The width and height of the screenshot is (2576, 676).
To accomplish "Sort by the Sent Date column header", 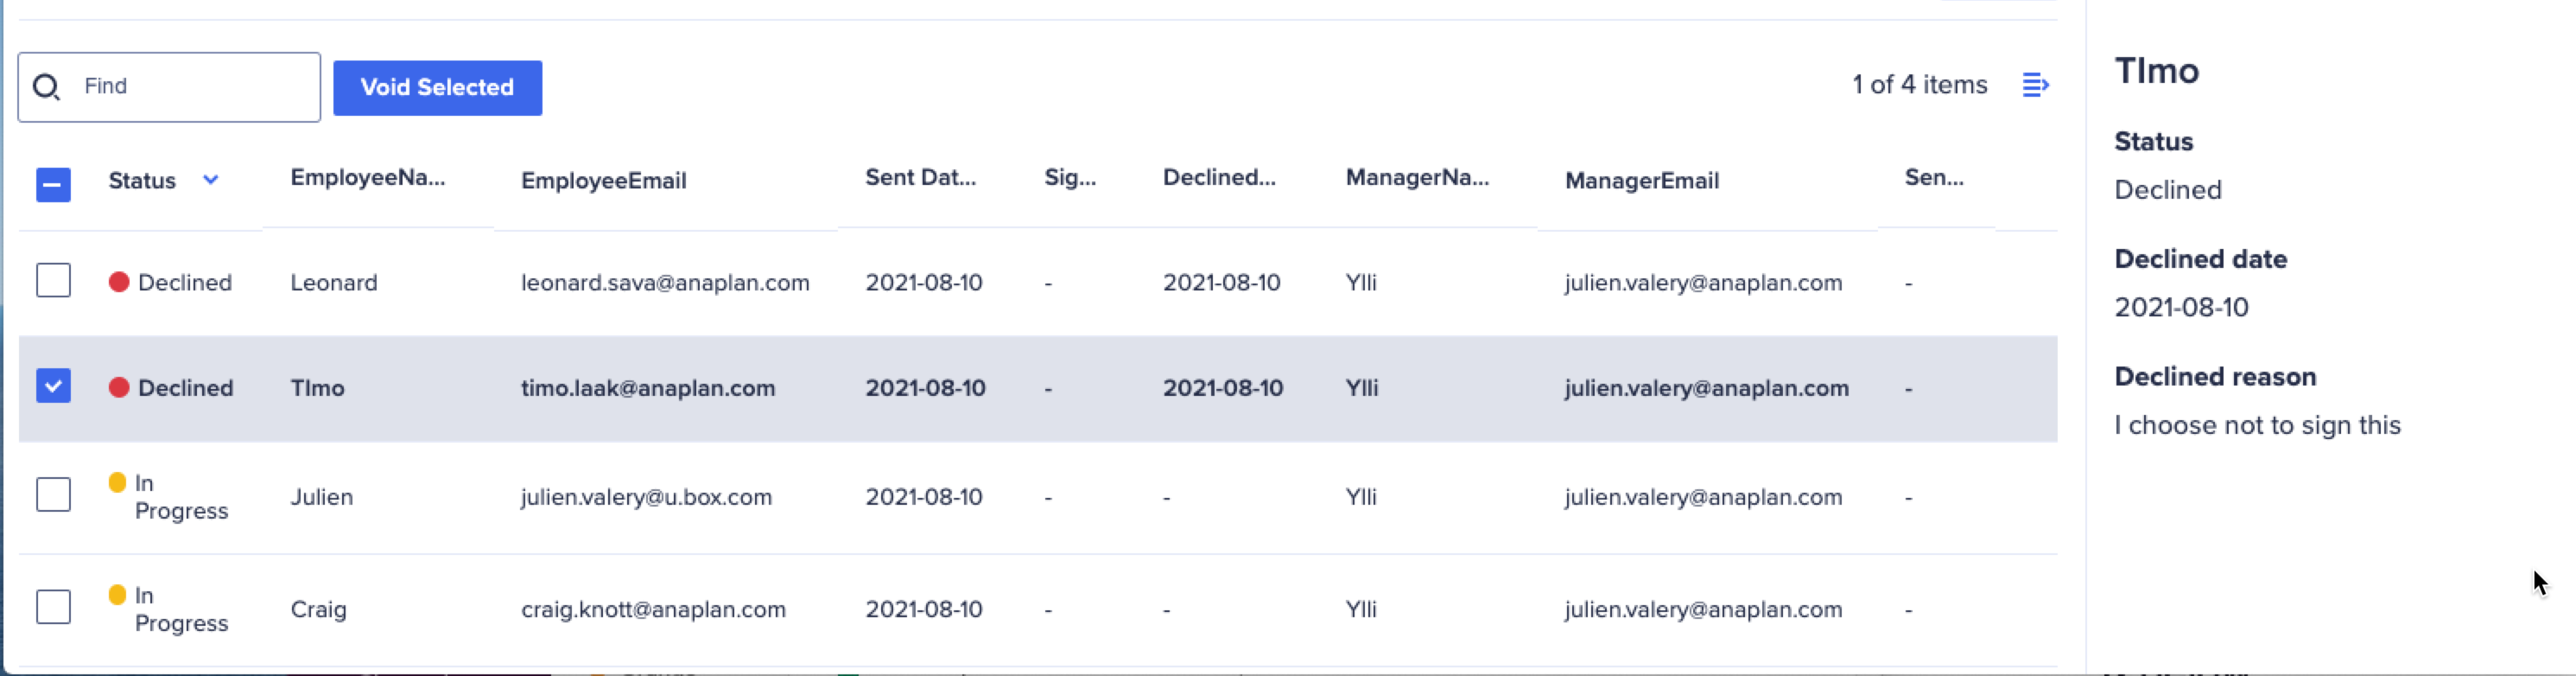I will coord(920,178).
